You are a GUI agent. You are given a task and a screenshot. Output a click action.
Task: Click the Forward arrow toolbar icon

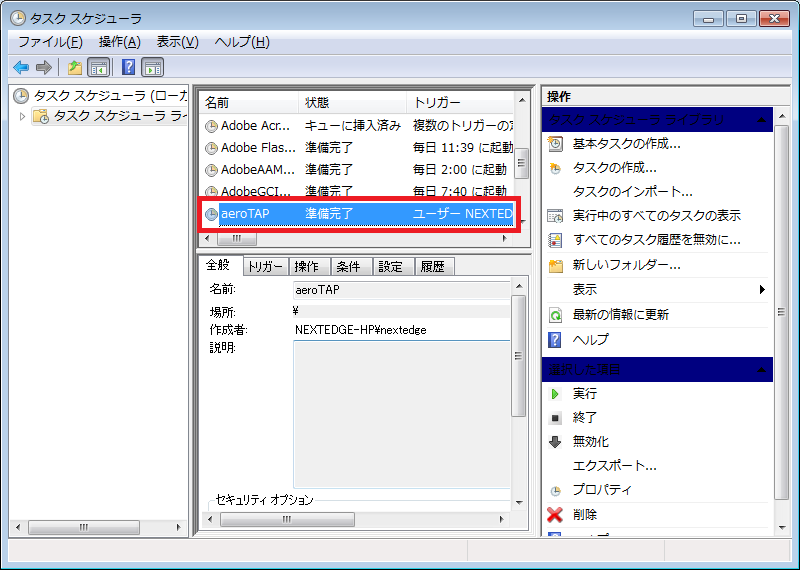point(44,67)
